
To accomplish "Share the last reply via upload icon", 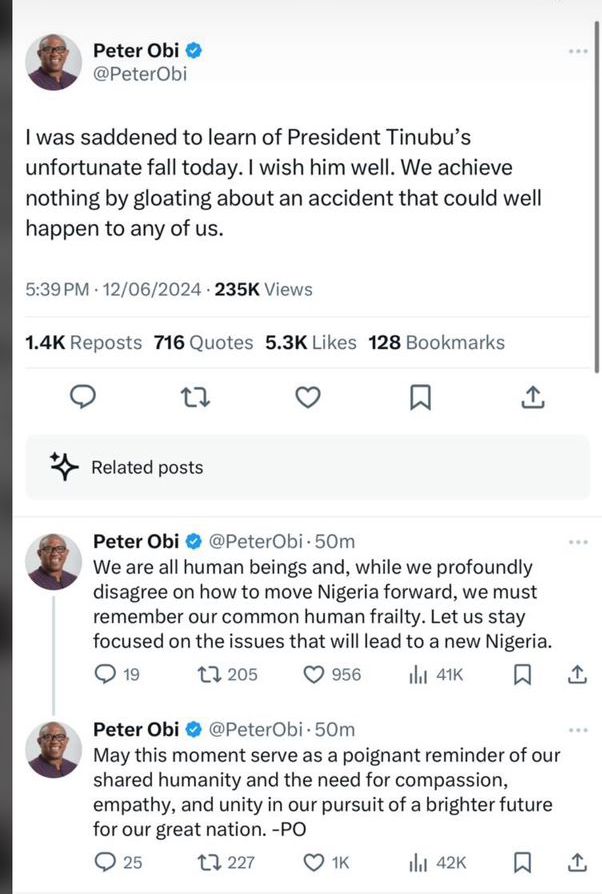I will [x=577, y=863].
